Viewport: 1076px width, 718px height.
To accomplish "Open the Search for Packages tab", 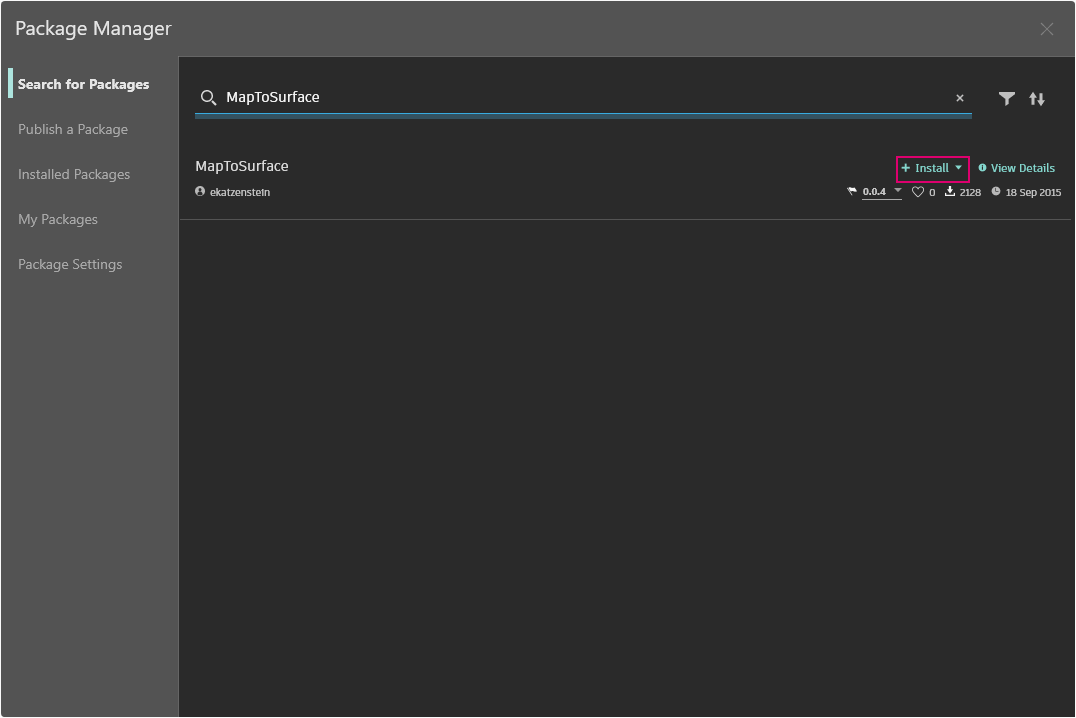I will [x=83, y=84].
